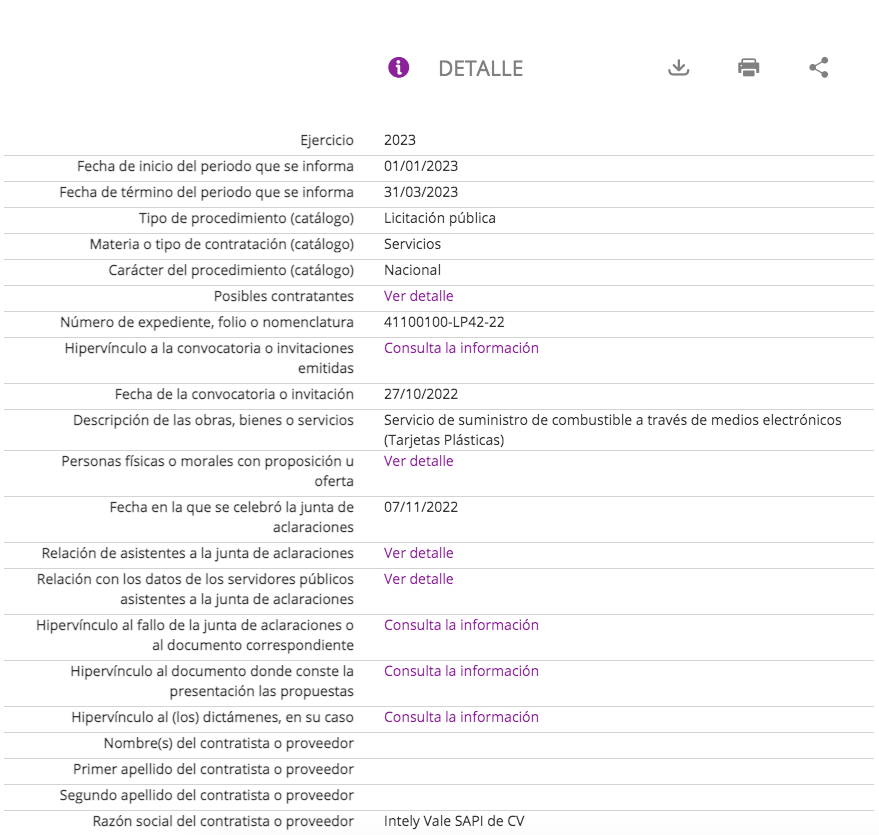
Task: Click the junta de aclaraciones date 07/11/2022
Action: [421, 507]
